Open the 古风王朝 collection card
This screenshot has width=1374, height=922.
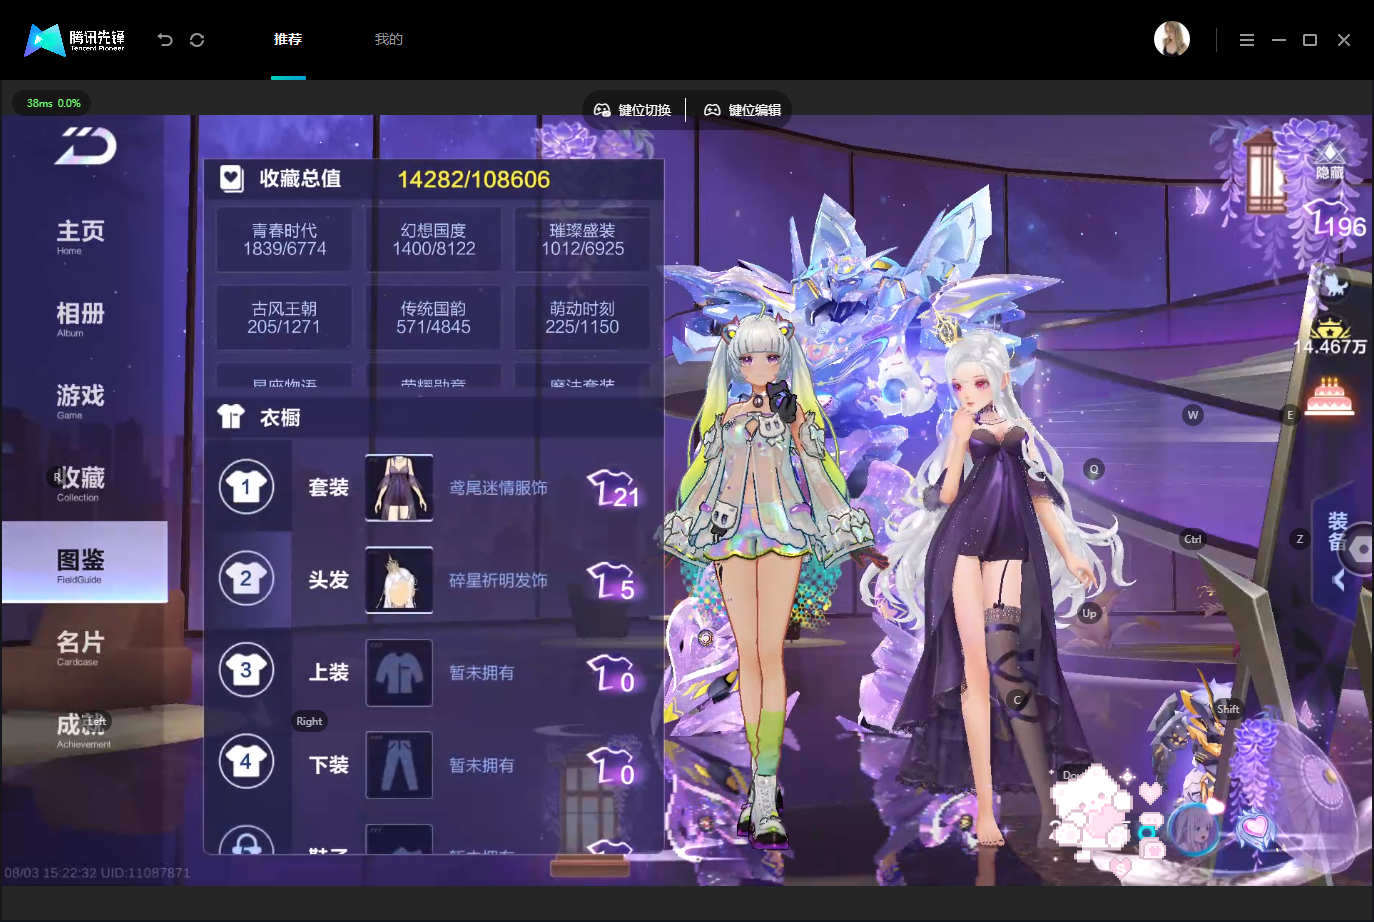pyautogui.click(x=285, y=318)
